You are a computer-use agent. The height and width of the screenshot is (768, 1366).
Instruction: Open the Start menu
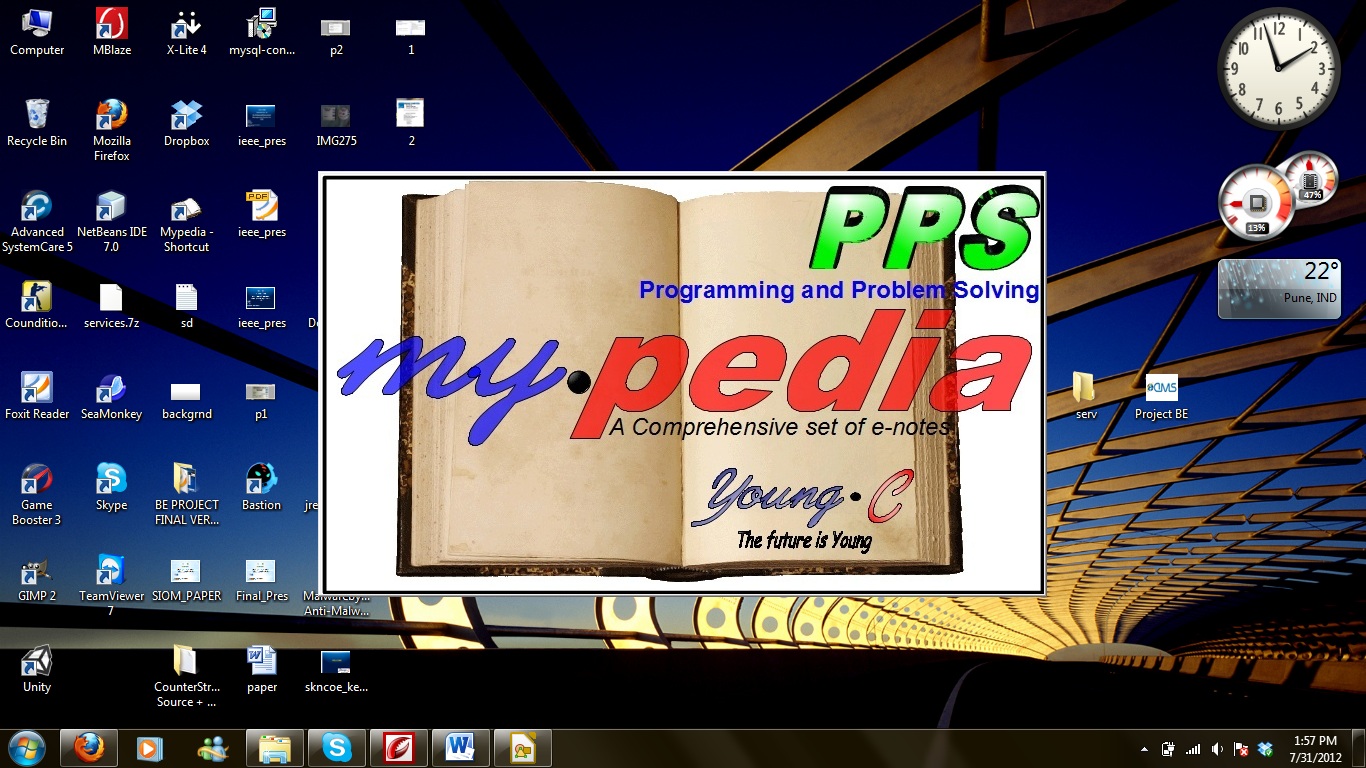[25, 747]
